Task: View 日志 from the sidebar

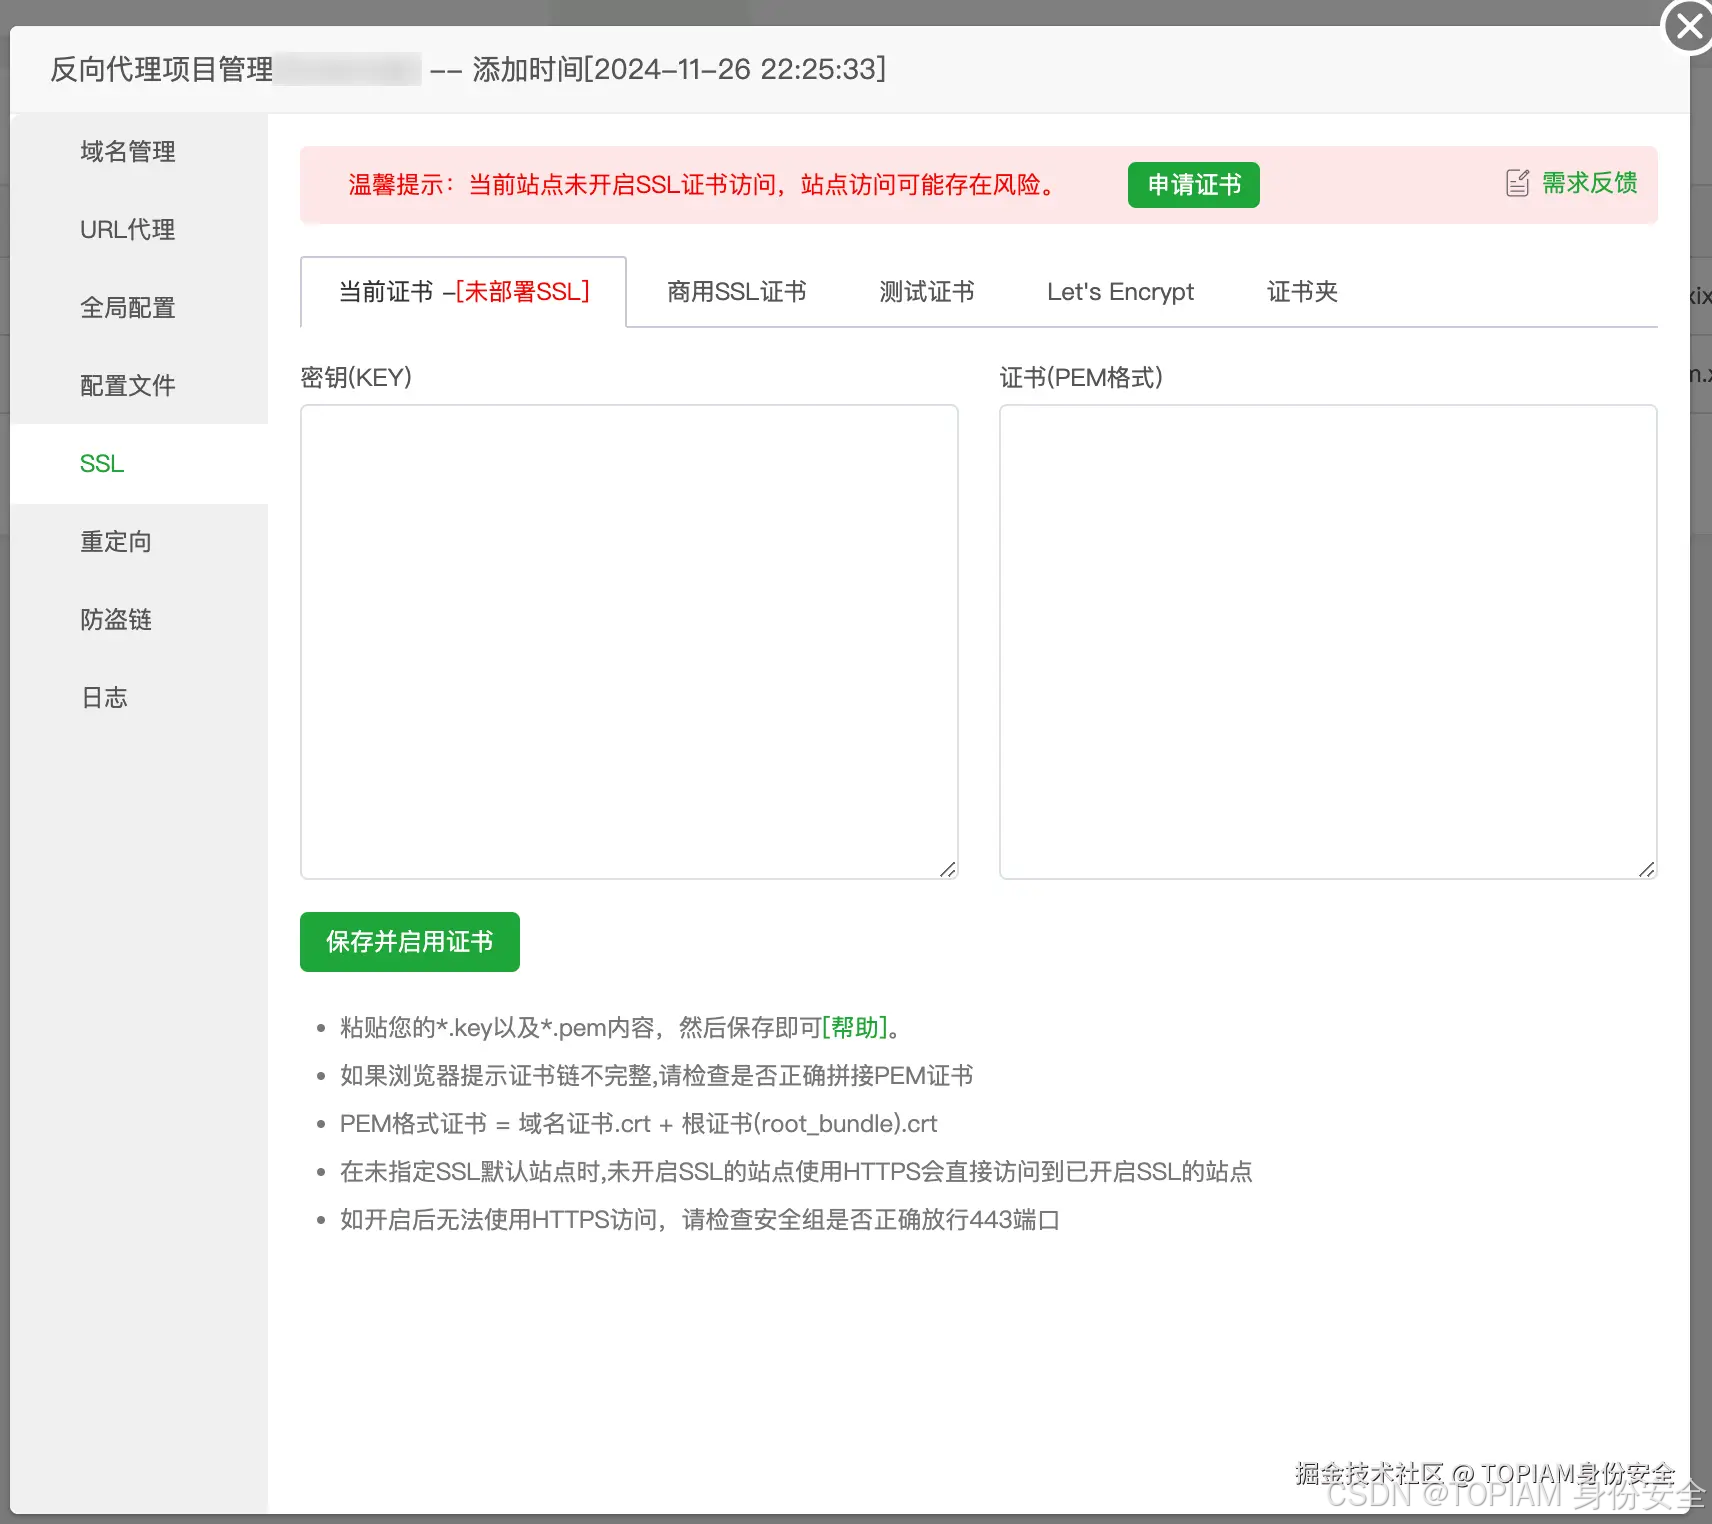Action: [x=104, y=697]
